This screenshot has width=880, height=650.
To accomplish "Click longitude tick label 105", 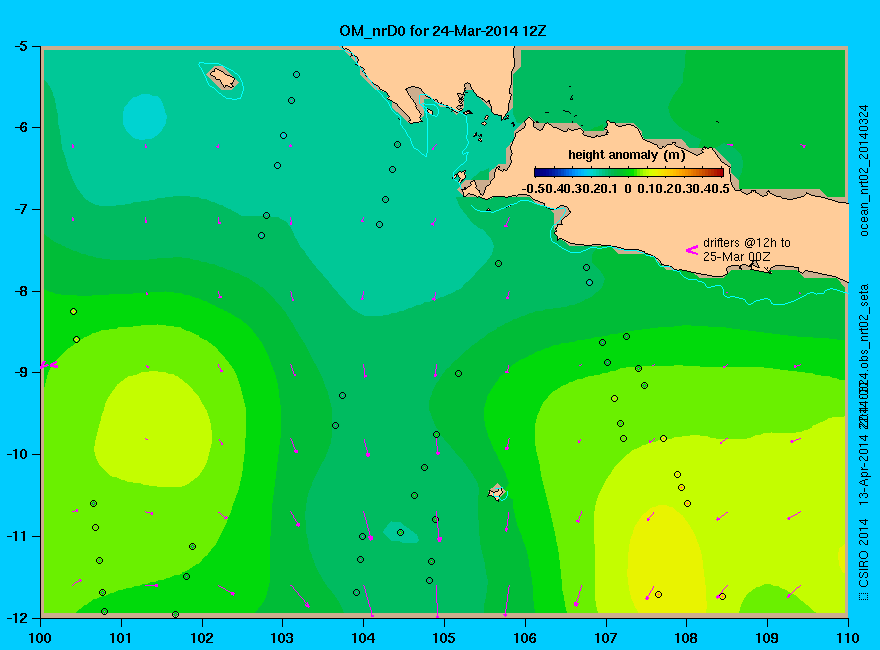I will pyautogui.click(x=444, y=638).
